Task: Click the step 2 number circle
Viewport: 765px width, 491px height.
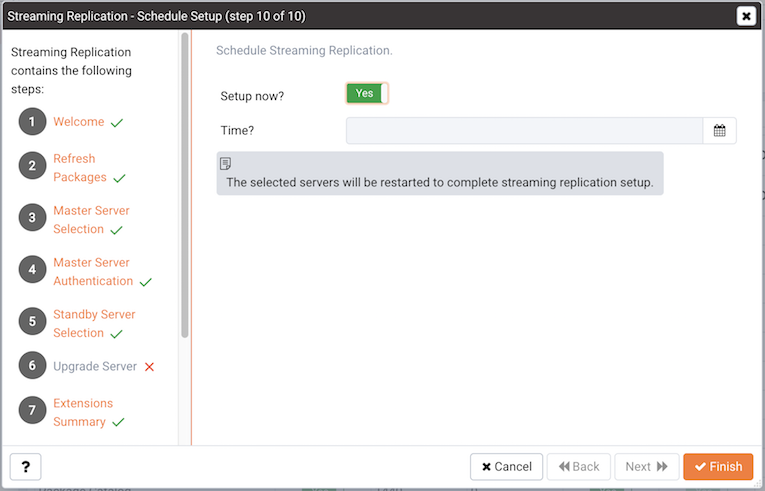Action: (x=32, y=165)
